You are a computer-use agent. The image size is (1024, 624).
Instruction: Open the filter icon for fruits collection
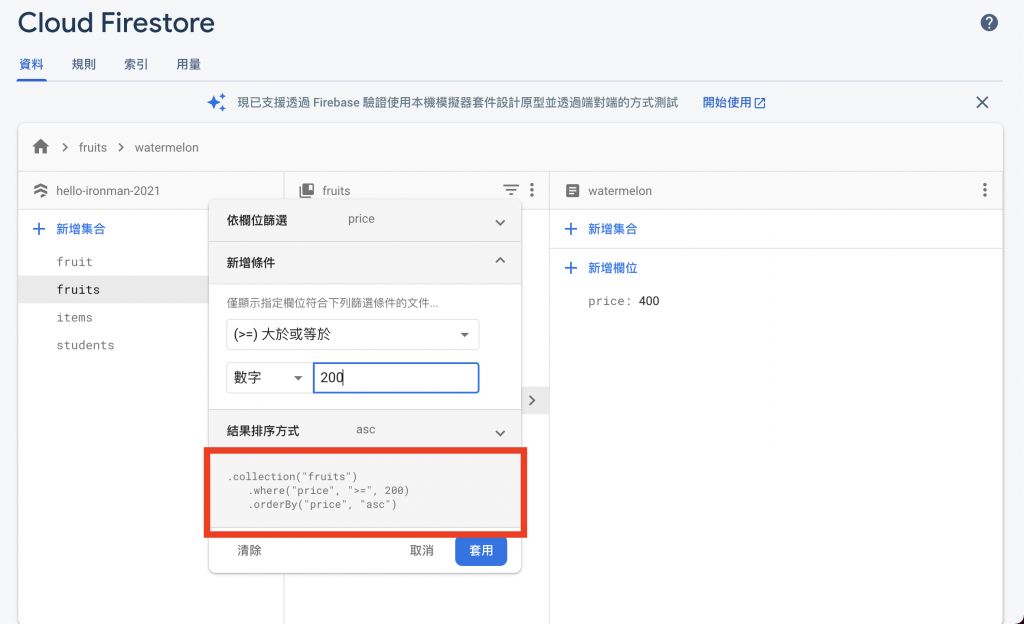511,190
